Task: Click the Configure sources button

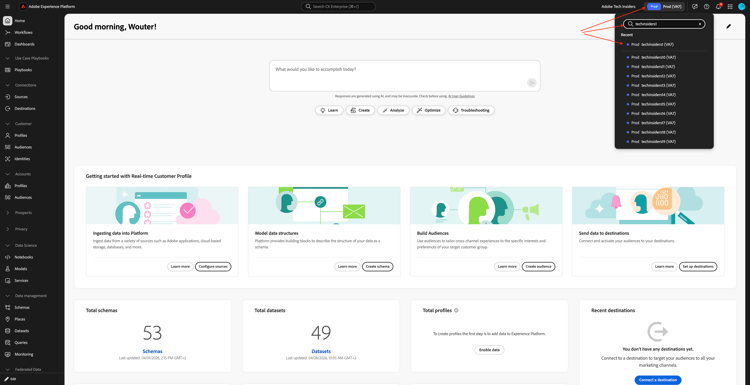Action: (x=213, y=266)
